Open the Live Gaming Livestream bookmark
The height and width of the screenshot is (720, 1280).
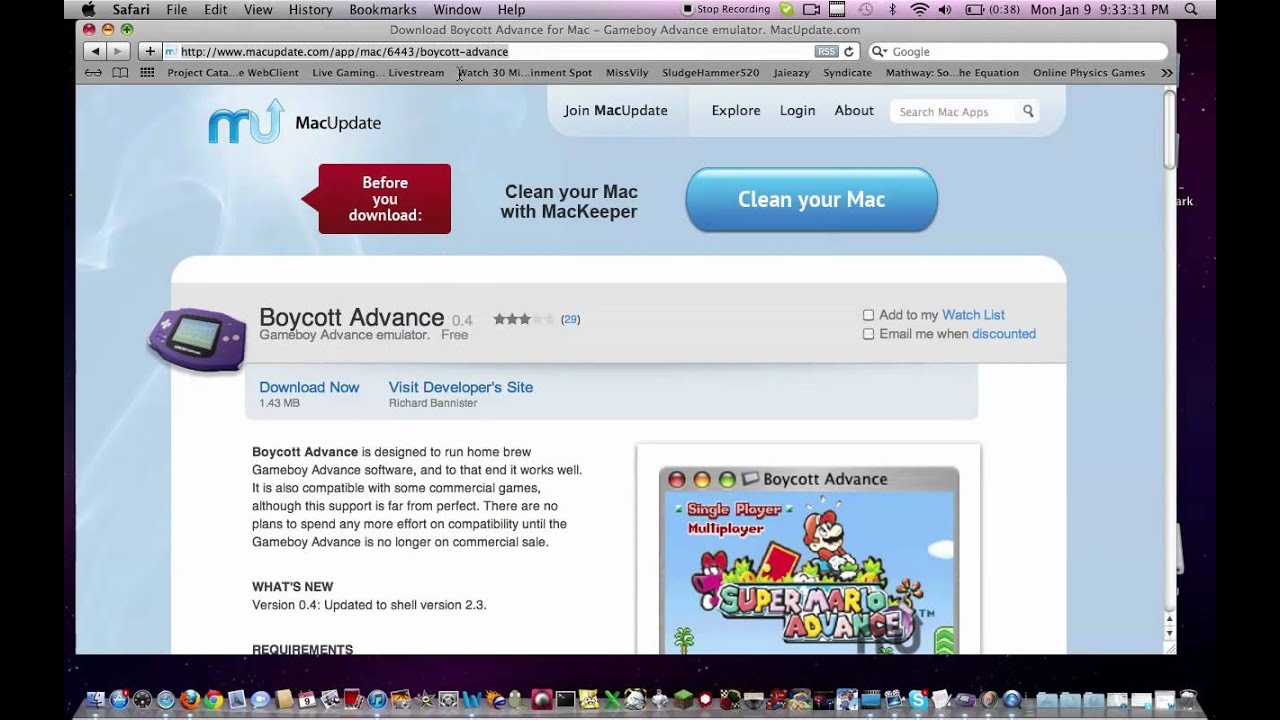coord(378,73)
